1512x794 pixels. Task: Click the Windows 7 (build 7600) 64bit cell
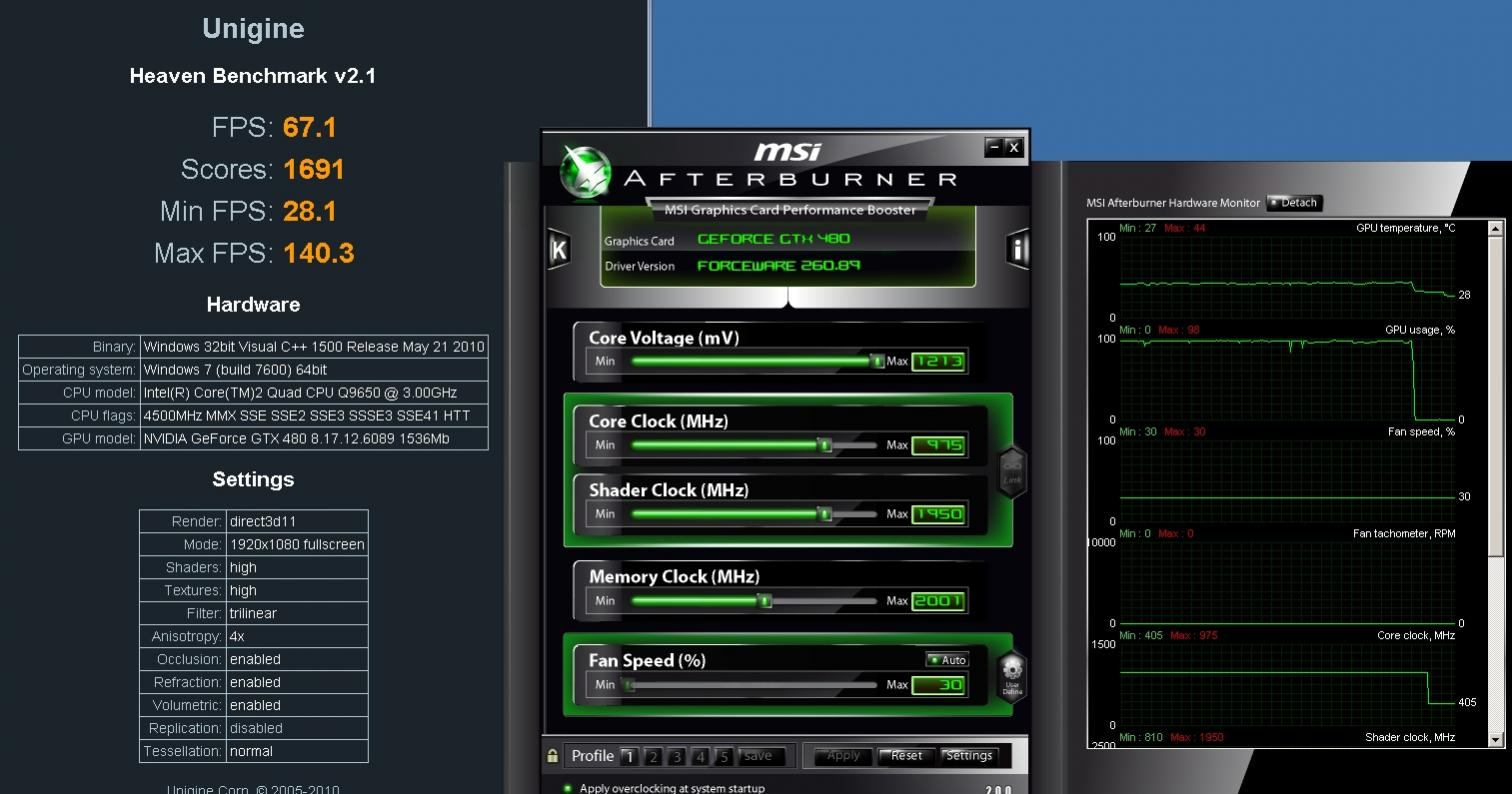click(314, 370)
